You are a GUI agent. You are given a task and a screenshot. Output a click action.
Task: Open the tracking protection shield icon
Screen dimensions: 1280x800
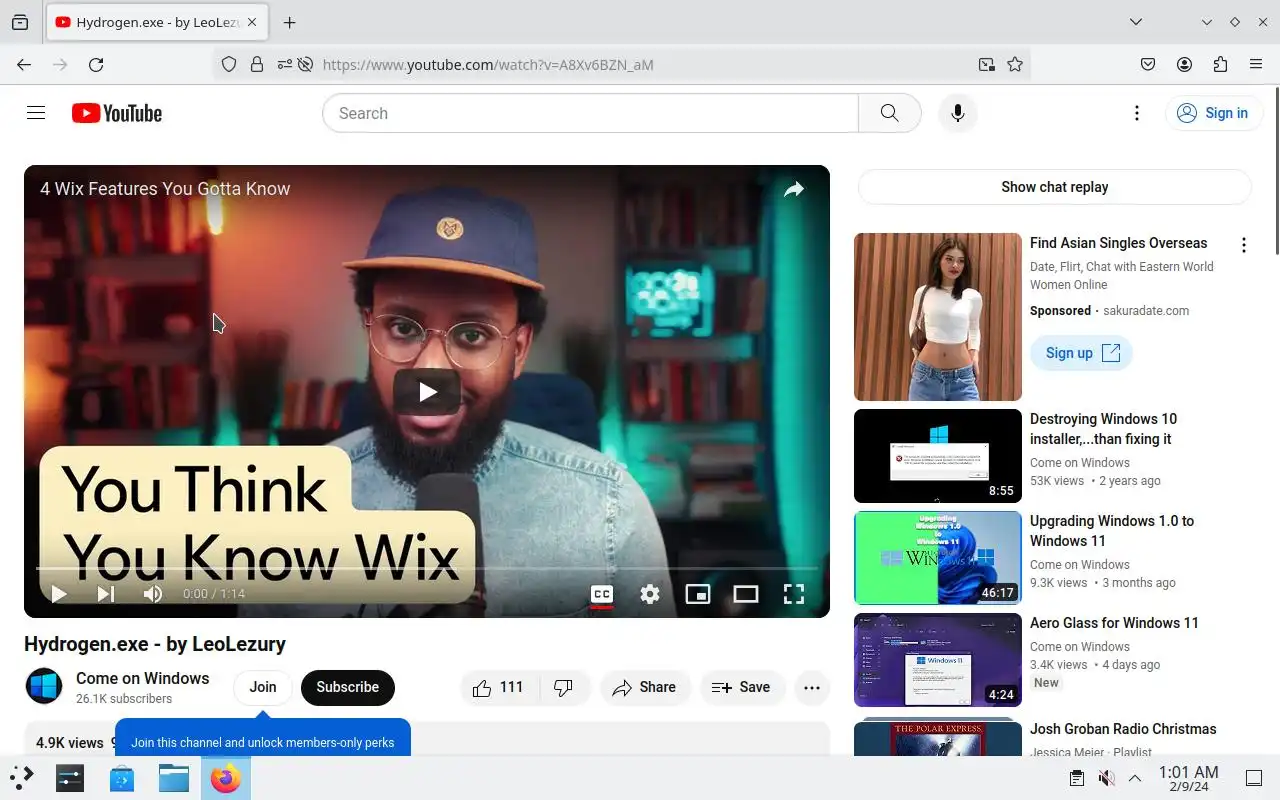229,64
